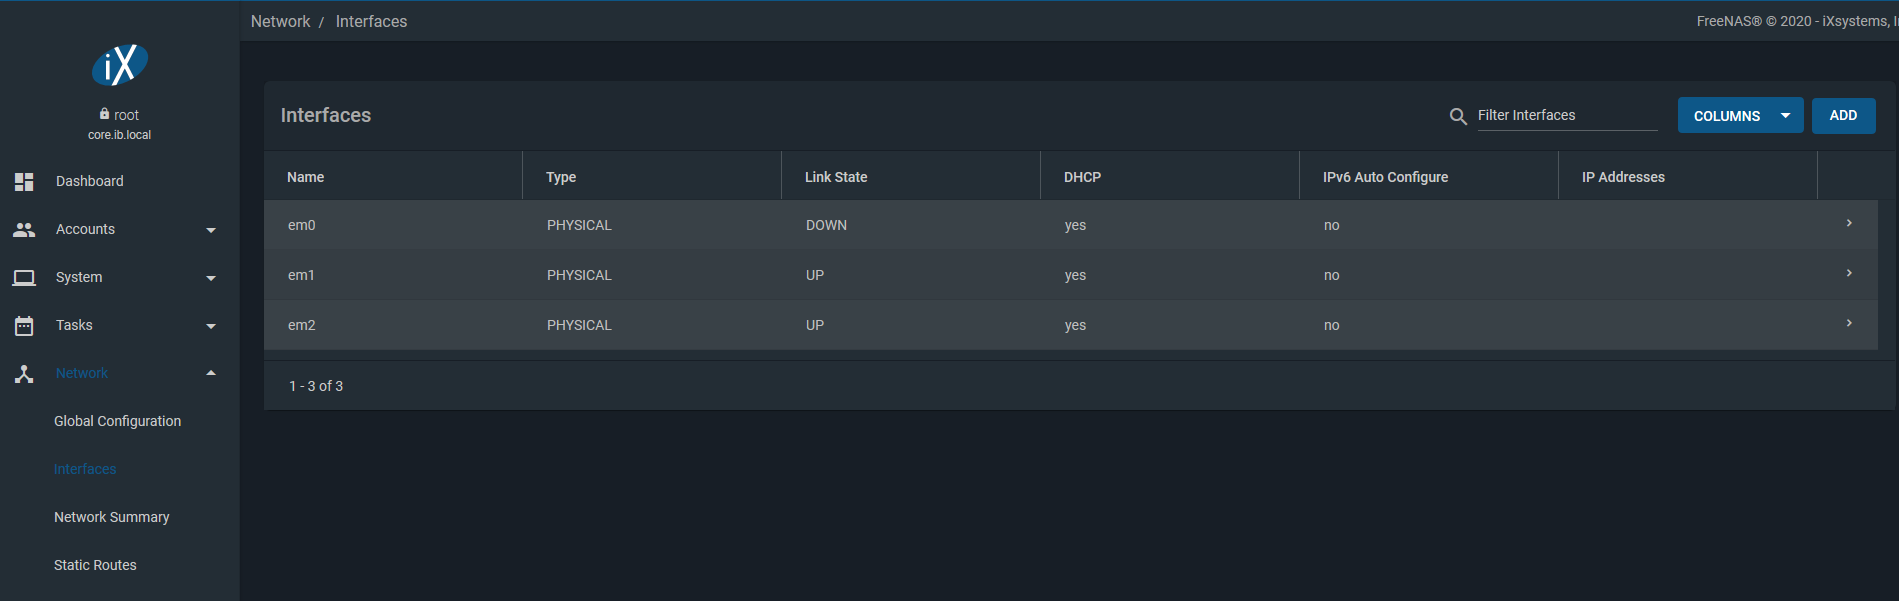The height and width of the screenshot is (601, 1899).
Task: Click the Accounts people icon
Action: pyautogui.click(x=24, y=229)
